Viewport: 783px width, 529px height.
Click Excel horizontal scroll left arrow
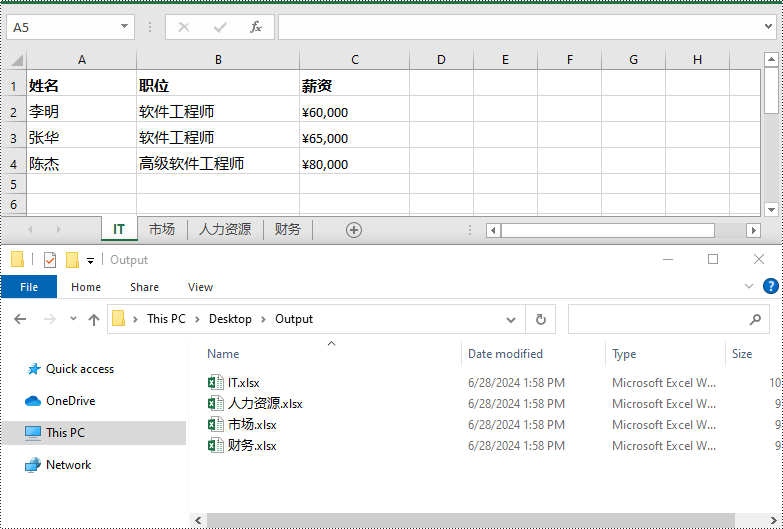click(x=493, y=230)
